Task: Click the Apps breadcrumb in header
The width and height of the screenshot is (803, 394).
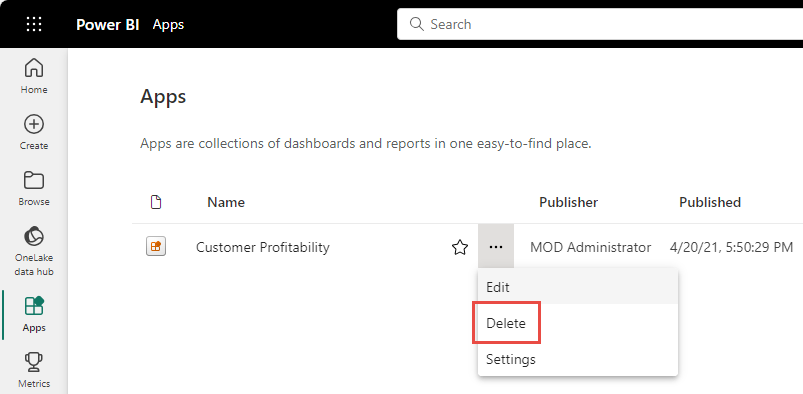Action: click(x=168, y=25)
